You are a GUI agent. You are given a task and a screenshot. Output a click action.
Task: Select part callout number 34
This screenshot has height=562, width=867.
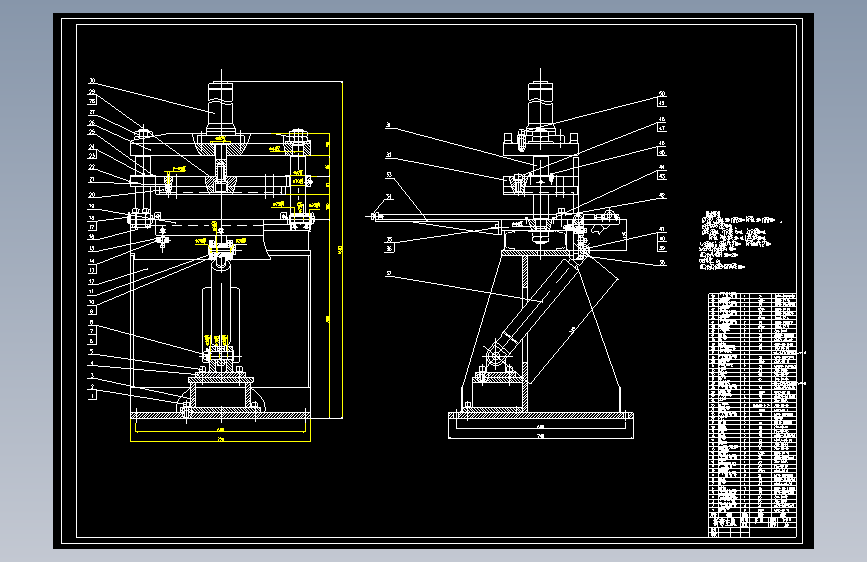pos(389,196)
